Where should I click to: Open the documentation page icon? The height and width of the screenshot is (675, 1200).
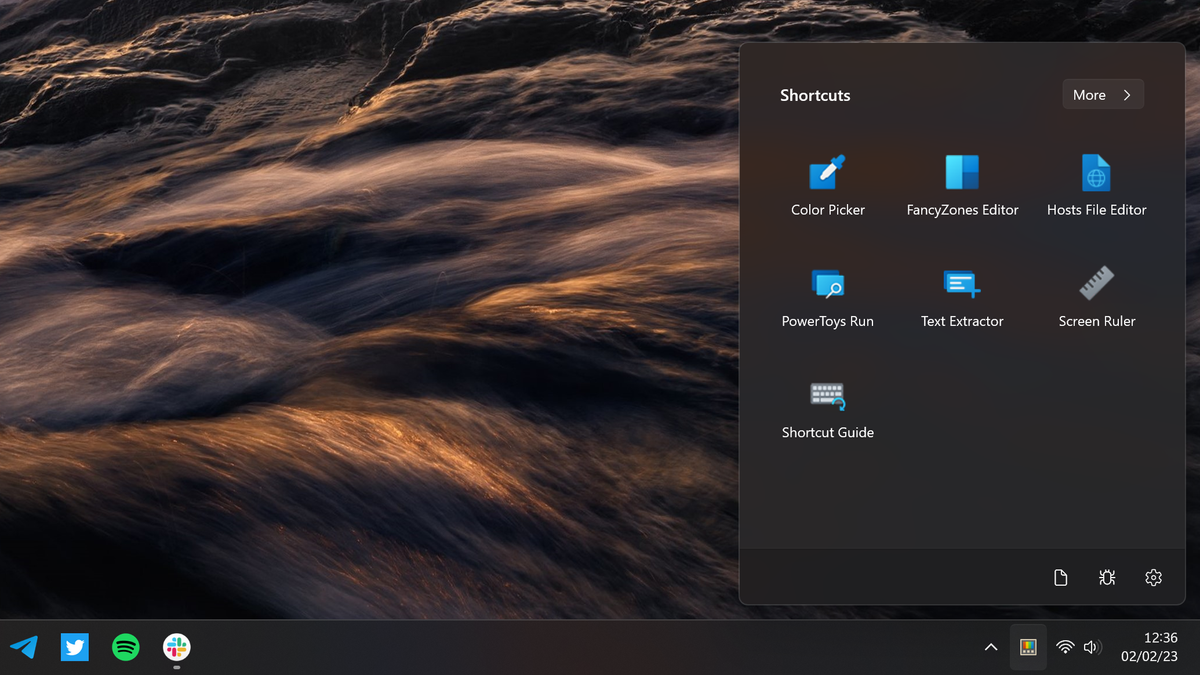(1060, 578)
